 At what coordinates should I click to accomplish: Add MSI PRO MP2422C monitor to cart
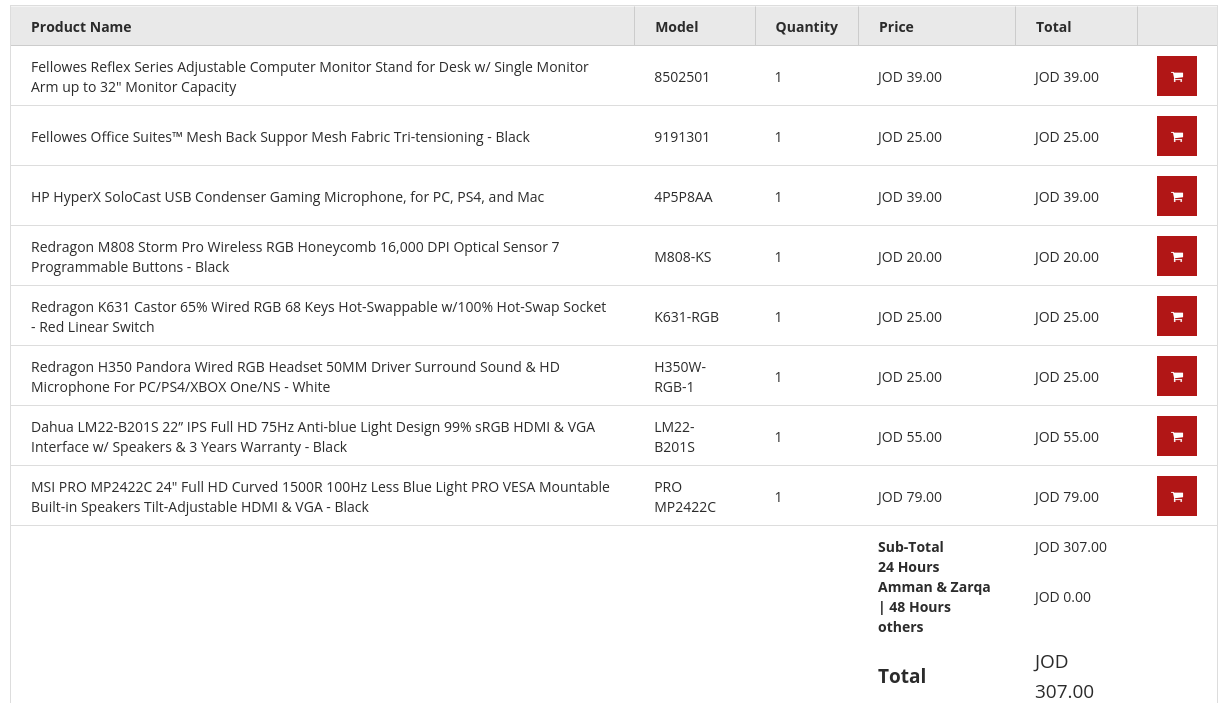1176,496
